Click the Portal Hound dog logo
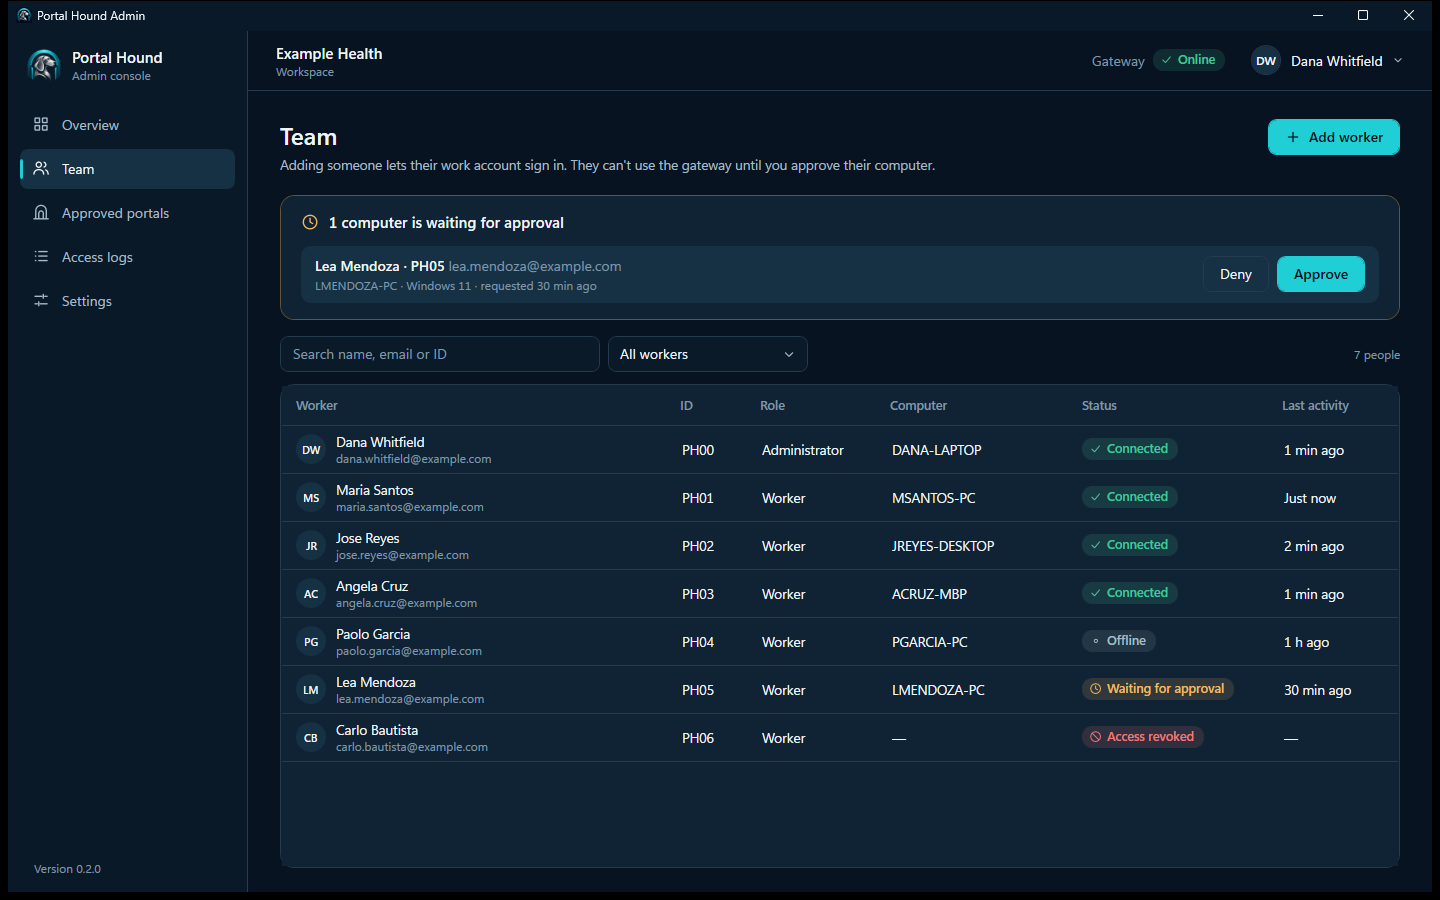The width and height of the screenshot is (1440, 900). click(x=43, y=66)
